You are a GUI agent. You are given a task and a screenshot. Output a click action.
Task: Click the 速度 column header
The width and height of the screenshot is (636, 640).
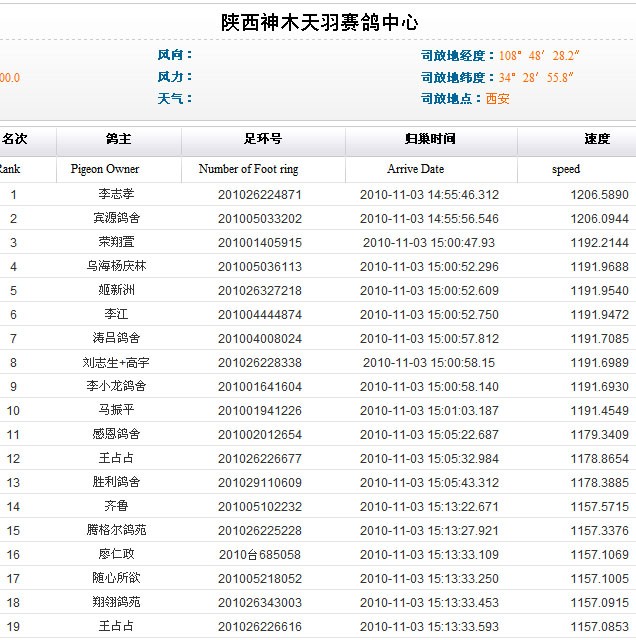(596, 140)
